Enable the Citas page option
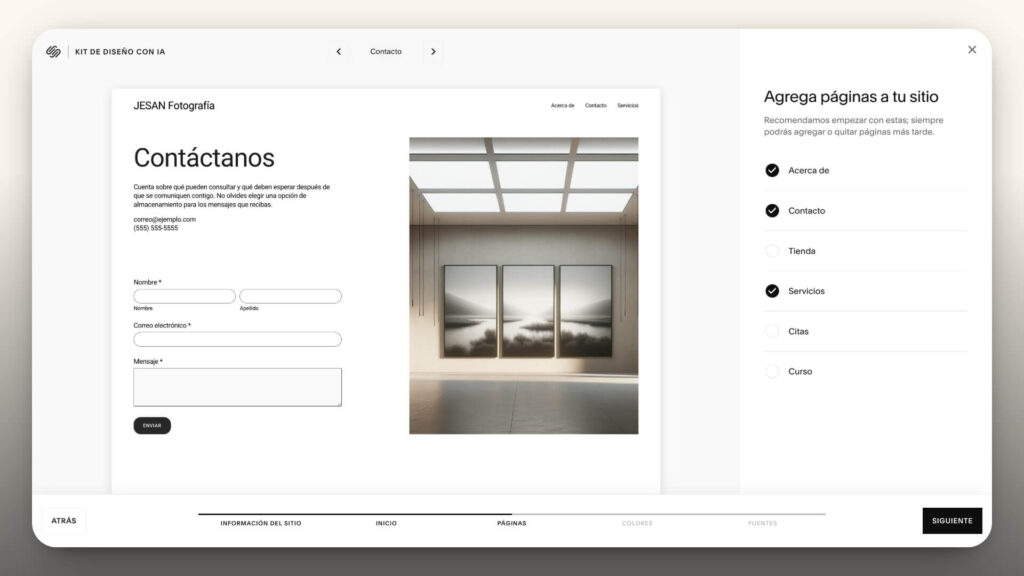 pos(772,331)
